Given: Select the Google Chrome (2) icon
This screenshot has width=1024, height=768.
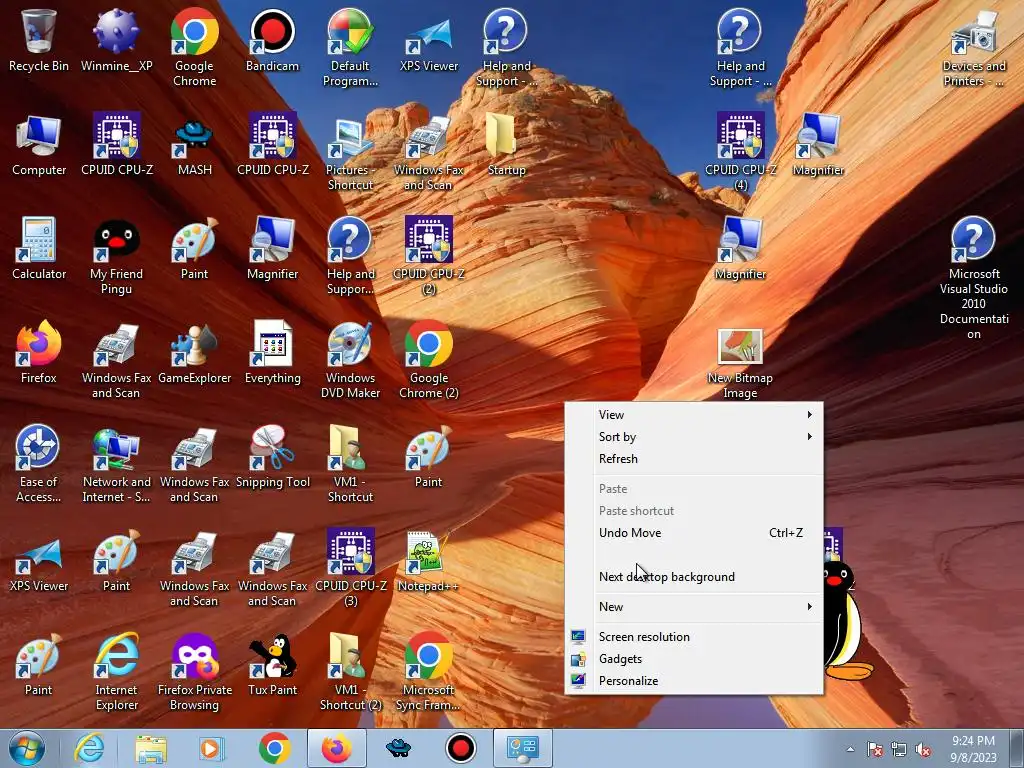Looking at the screenshot, I should (428, 360).
